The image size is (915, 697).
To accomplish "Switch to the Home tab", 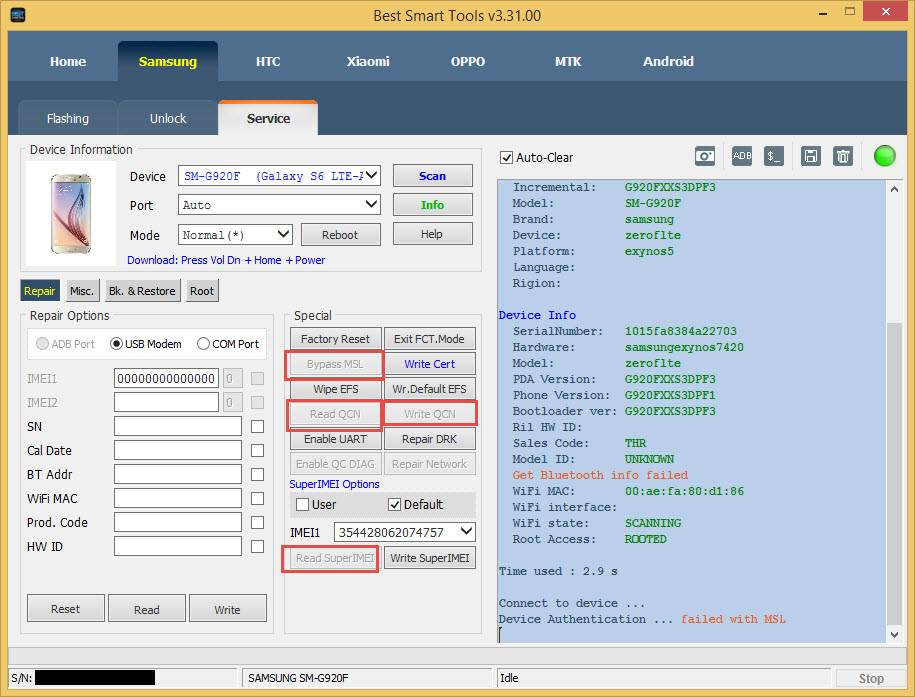I will coord(68,61).
